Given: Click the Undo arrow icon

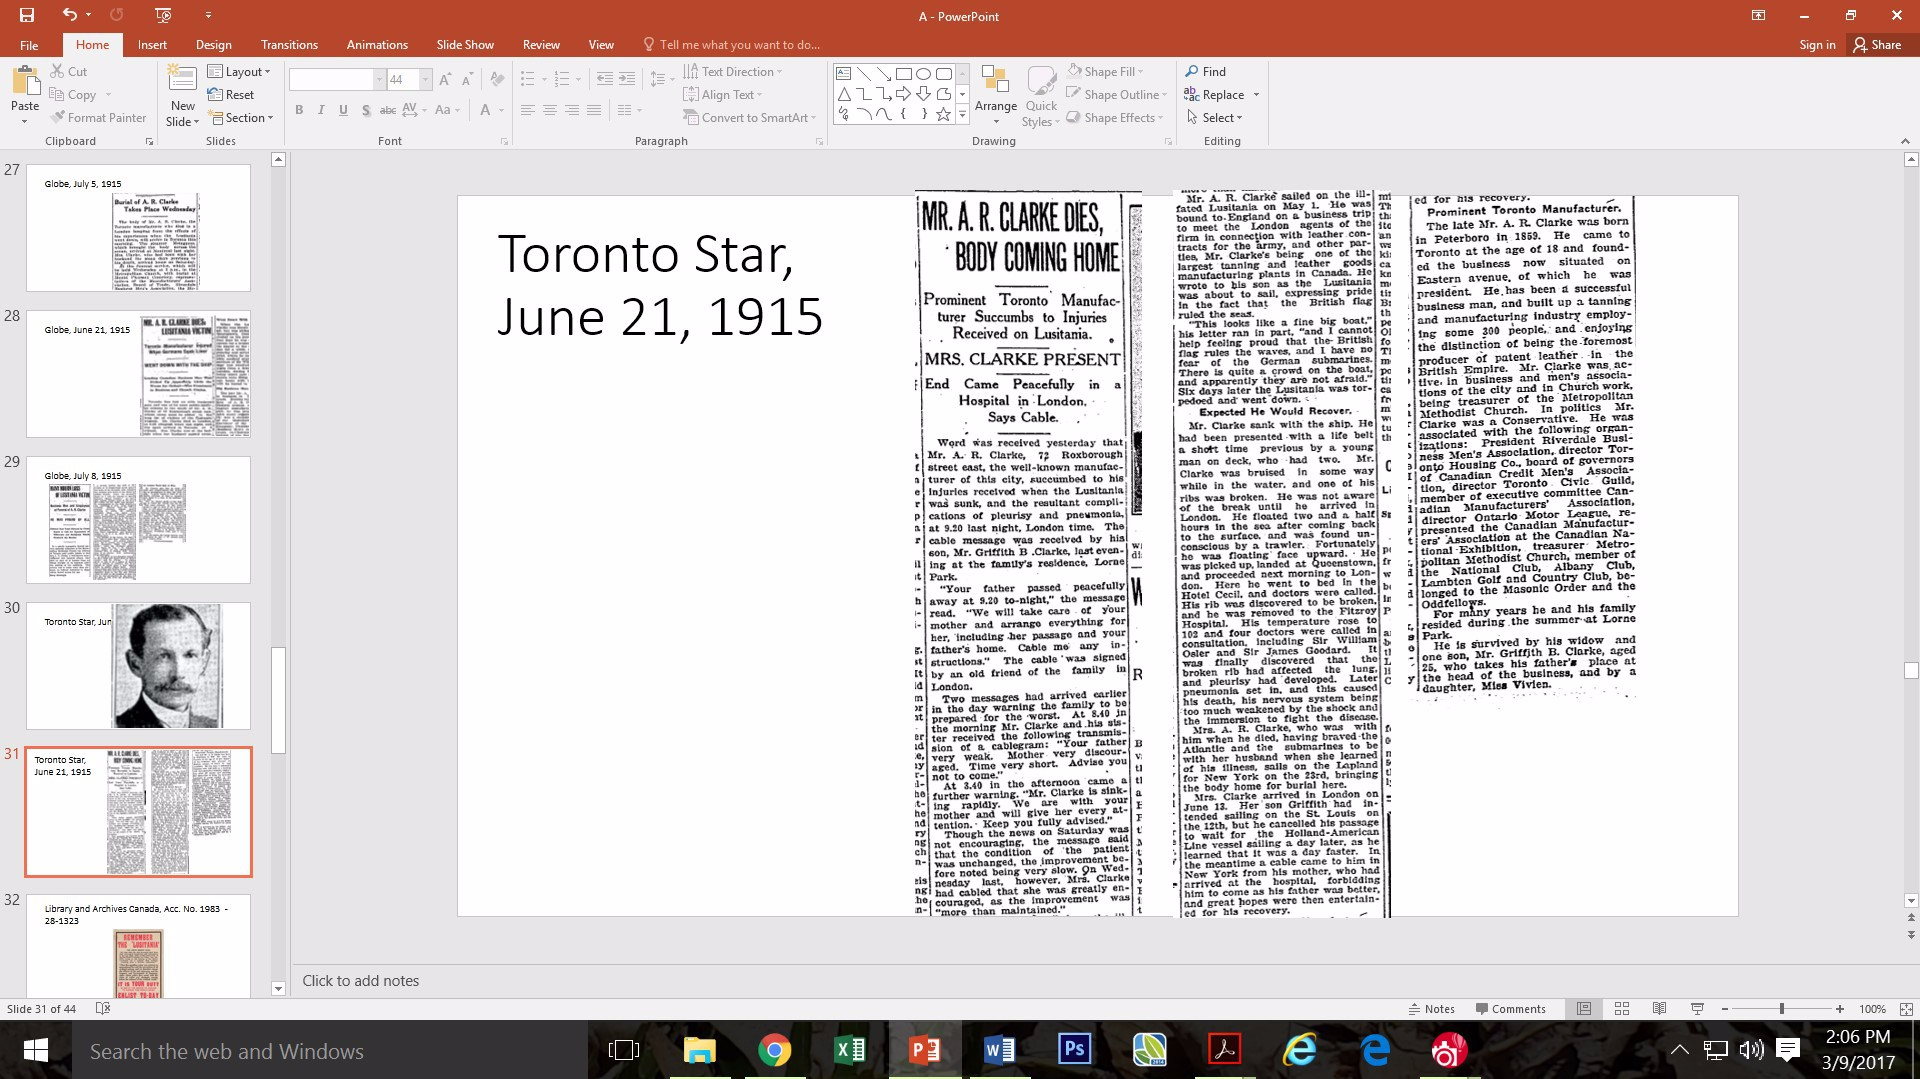Looking at the screenshot, I should point(69,15).
